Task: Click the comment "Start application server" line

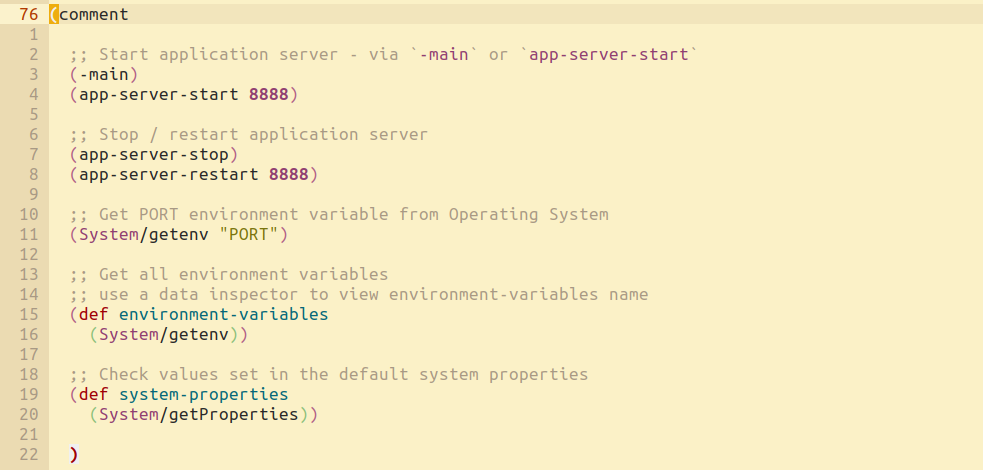Action: (x=384, y=54)
